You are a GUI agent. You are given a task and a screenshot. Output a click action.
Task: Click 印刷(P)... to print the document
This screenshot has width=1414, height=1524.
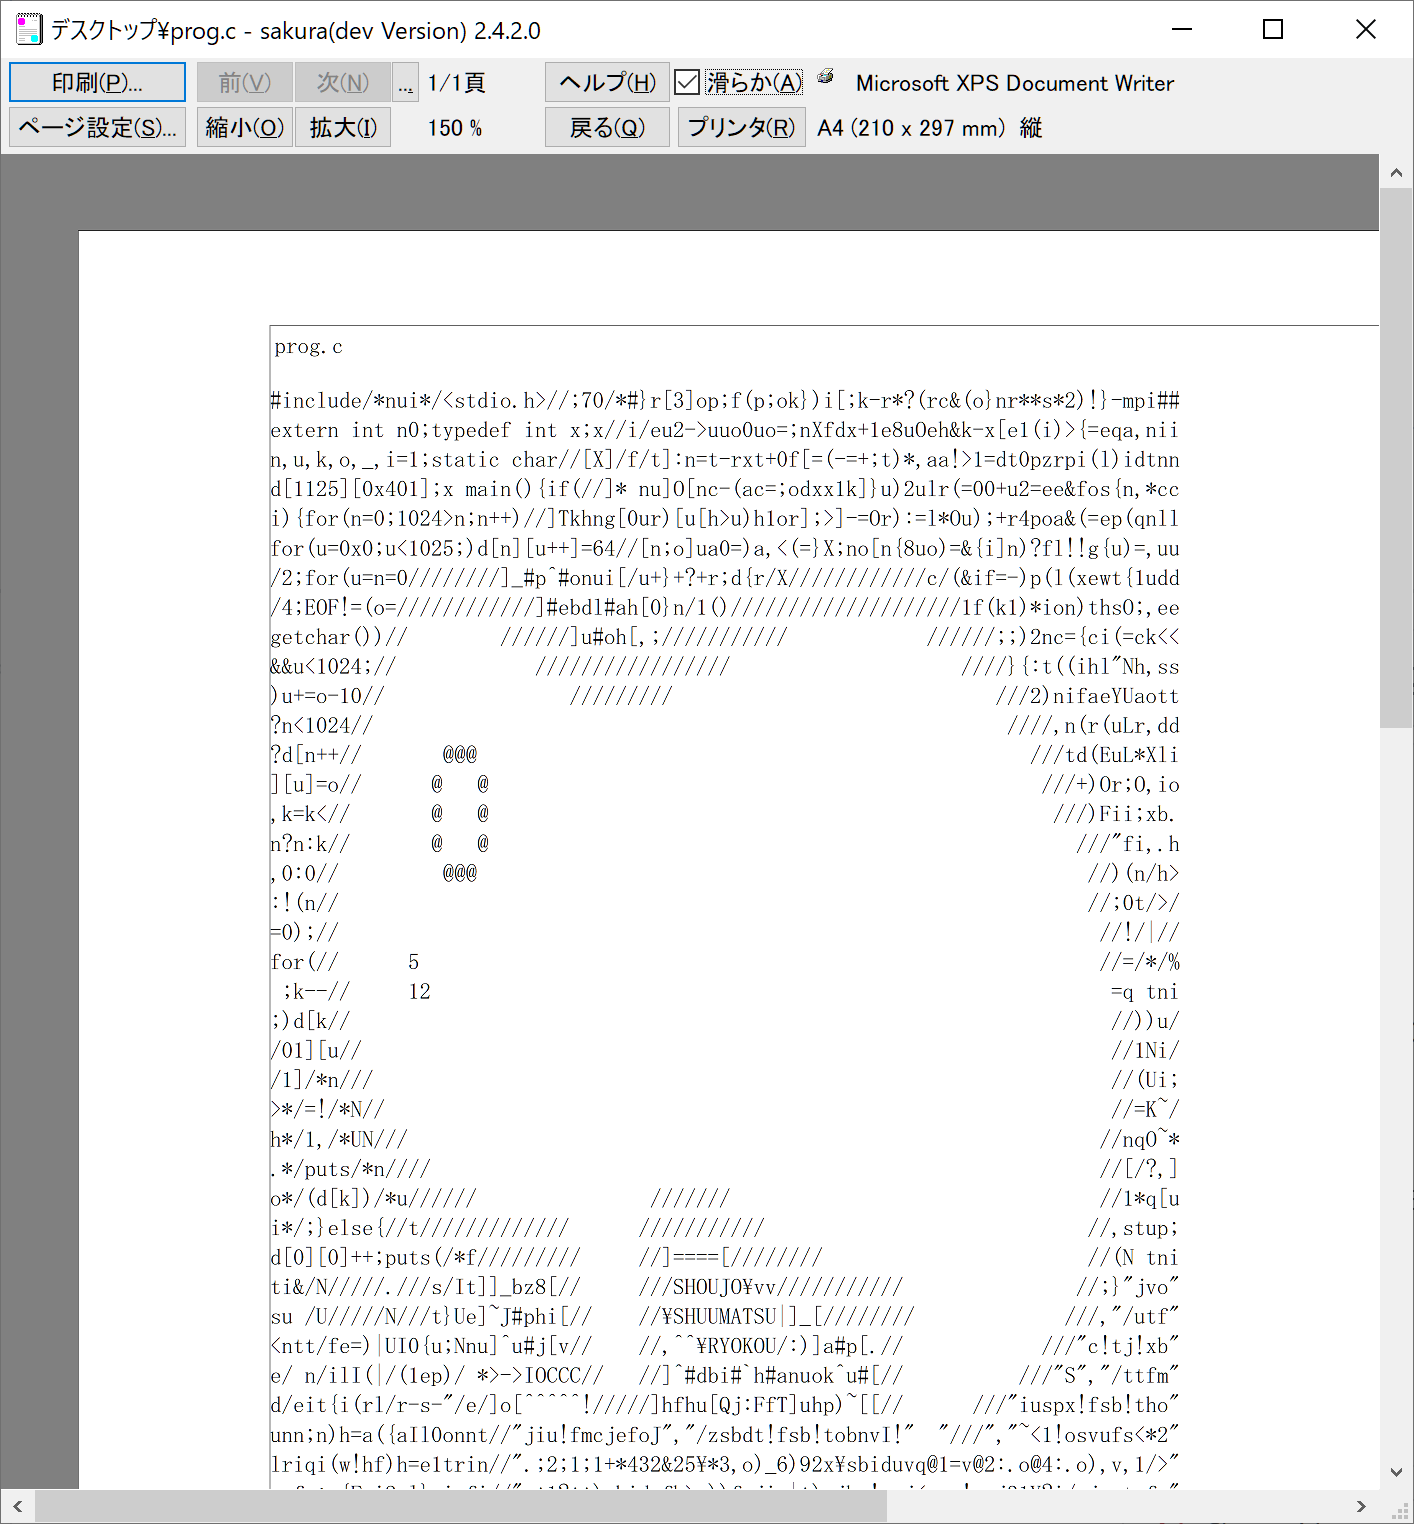(x=97, y=82)
